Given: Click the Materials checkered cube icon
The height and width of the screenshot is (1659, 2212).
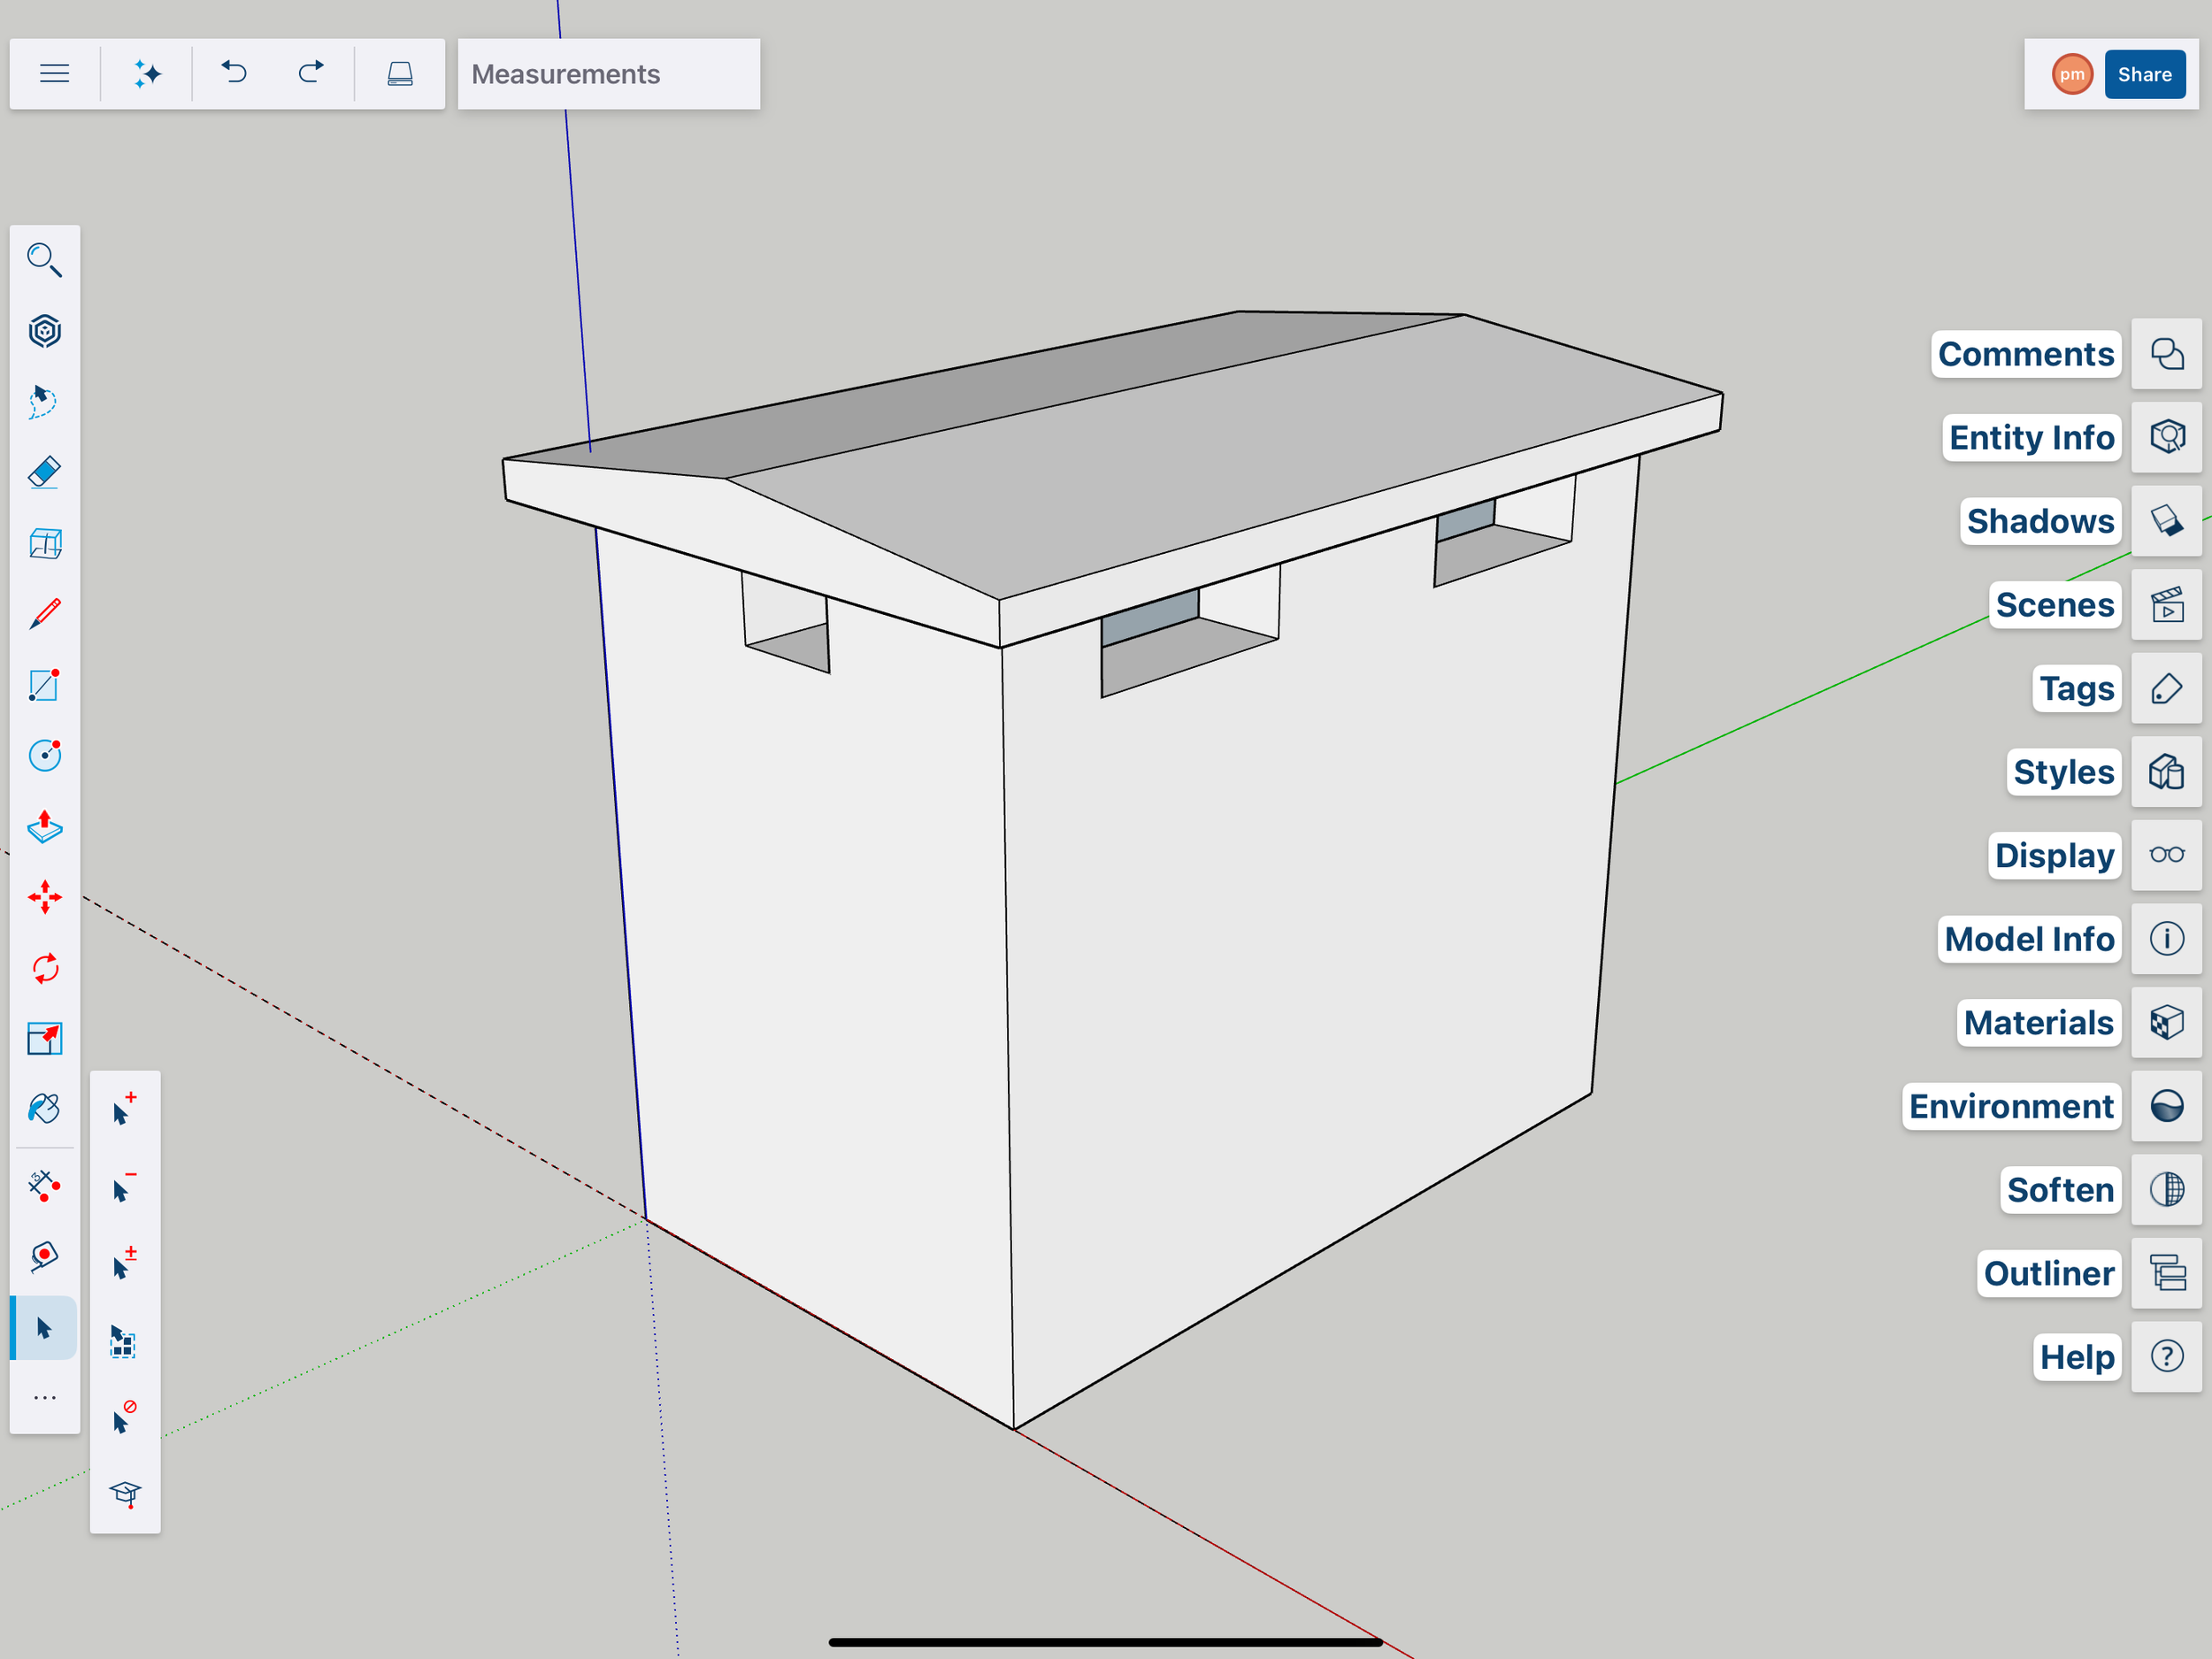Looking at the screenshot, I should tap(2166, 1022).
